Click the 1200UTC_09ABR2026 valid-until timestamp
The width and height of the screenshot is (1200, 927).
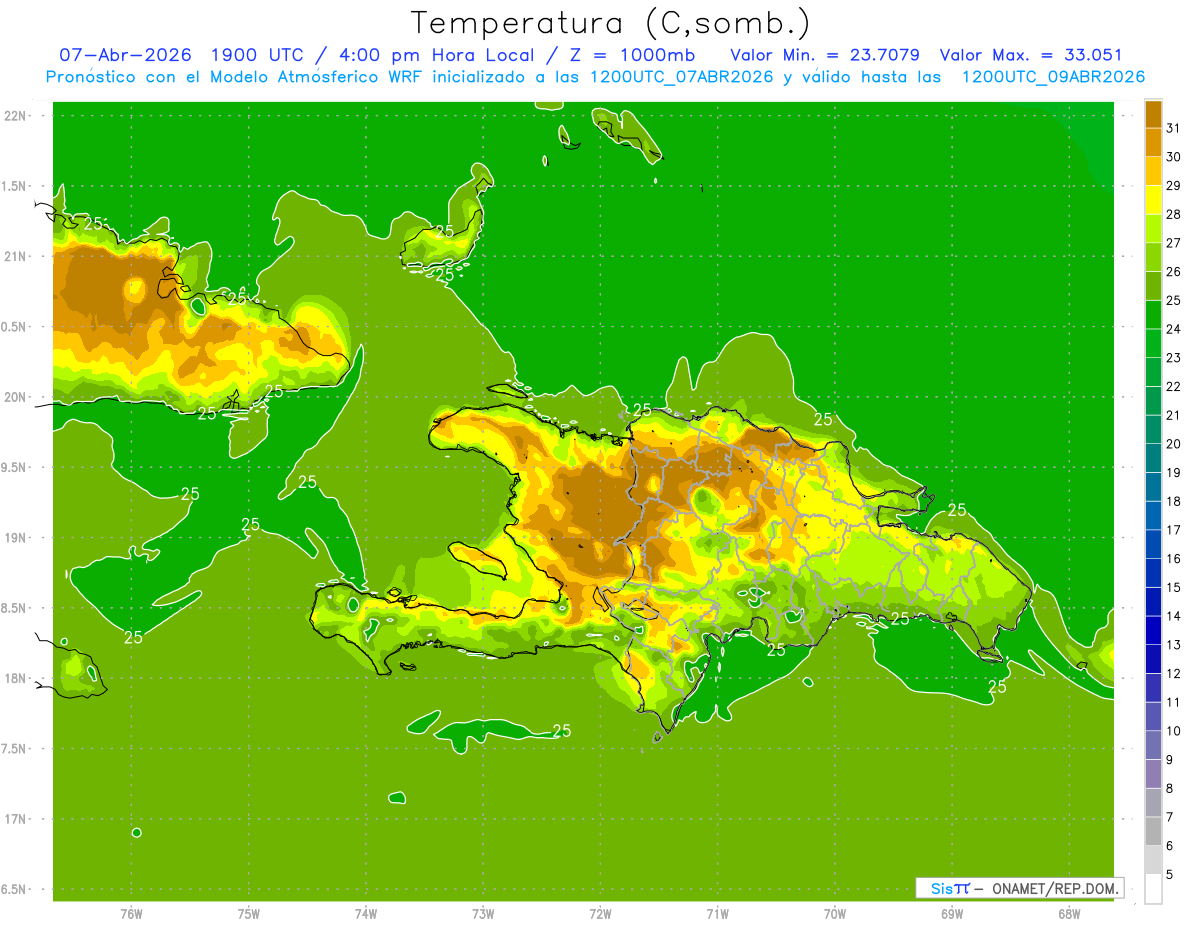pyautogui.click(x=1053, y=77)
